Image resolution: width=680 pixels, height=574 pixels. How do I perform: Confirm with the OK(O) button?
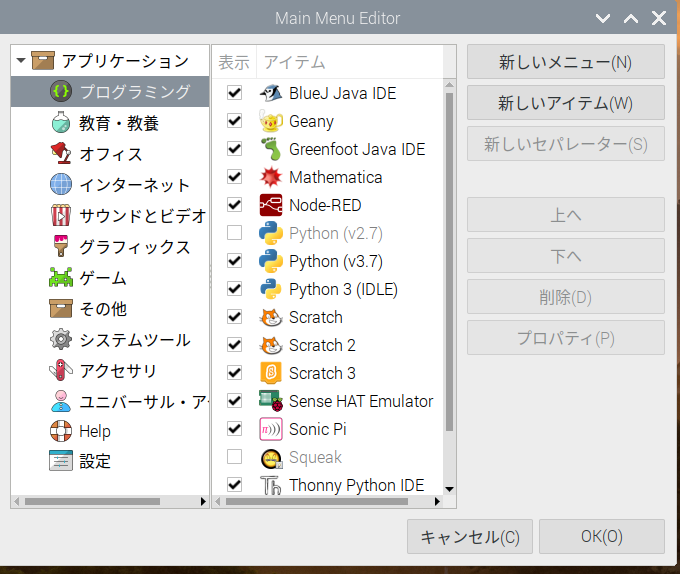tap(602, 537)
